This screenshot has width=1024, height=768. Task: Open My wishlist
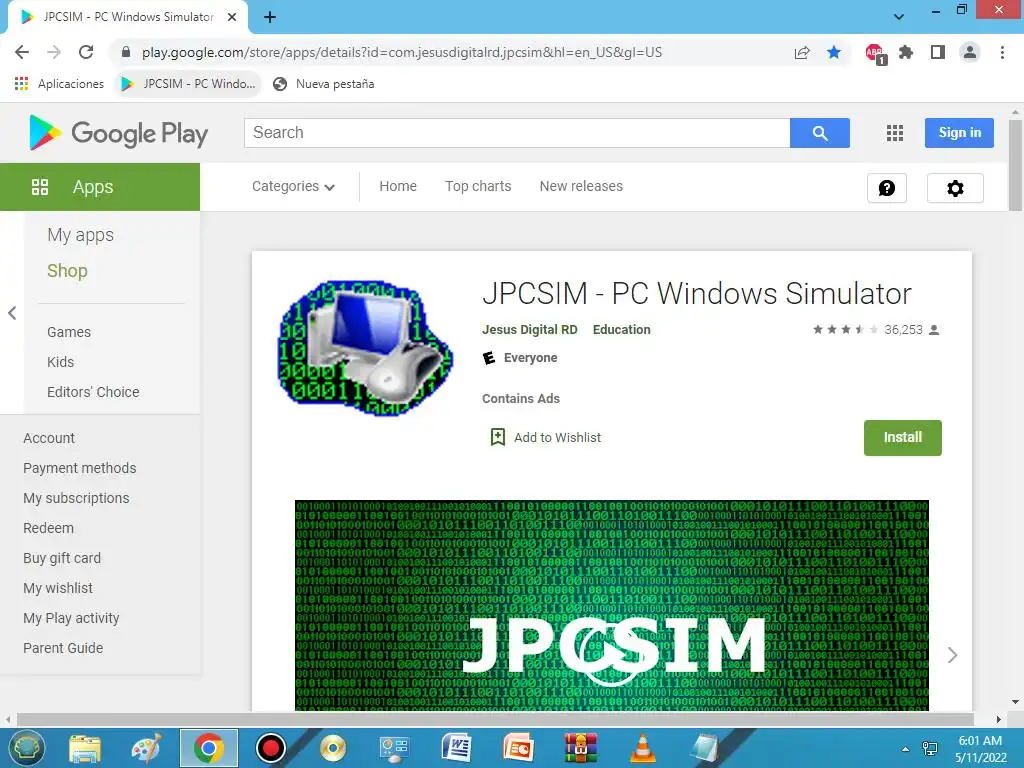58,588
